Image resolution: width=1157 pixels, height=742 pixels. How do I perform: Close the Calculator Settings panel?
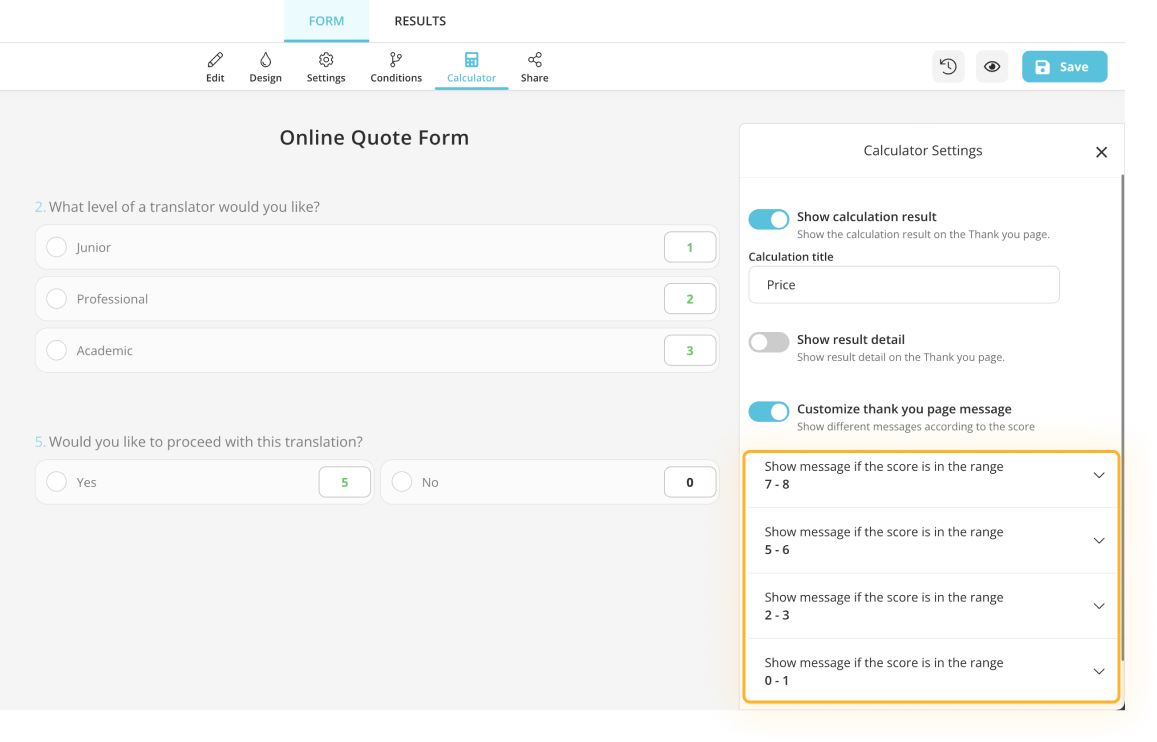[1101, 152]
